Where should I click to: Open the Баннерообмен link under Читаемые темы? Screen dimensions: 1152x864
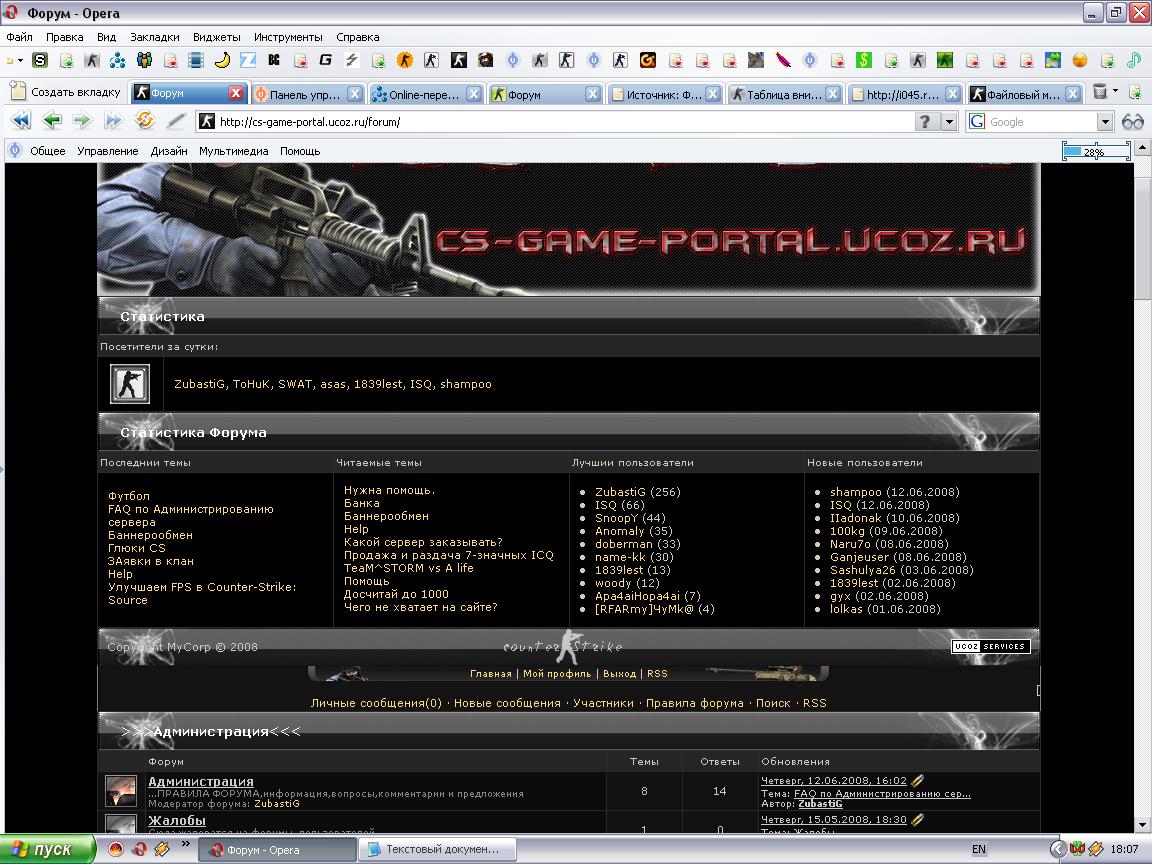click(386, 516)
